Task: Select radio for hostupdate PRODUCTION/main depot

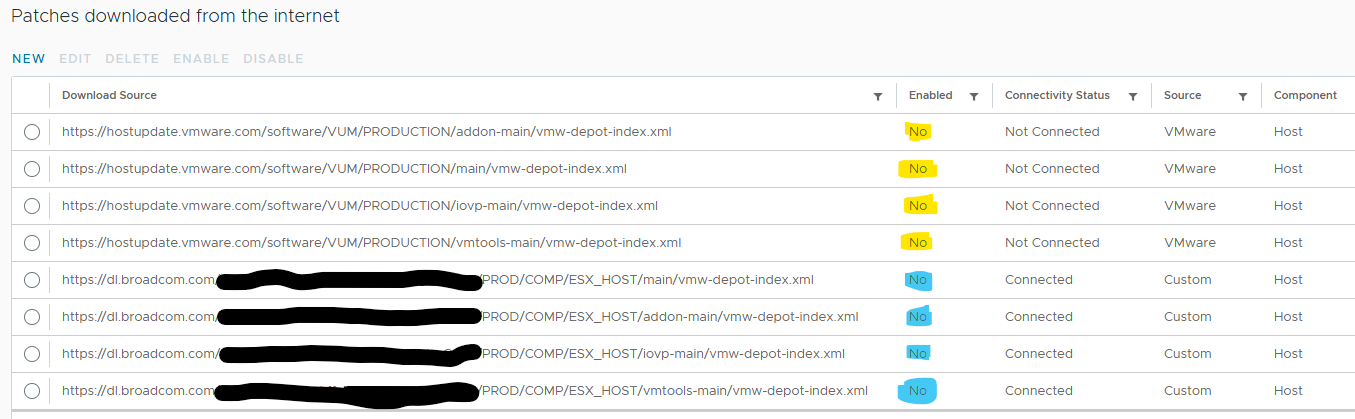Action: pos(32,169)
